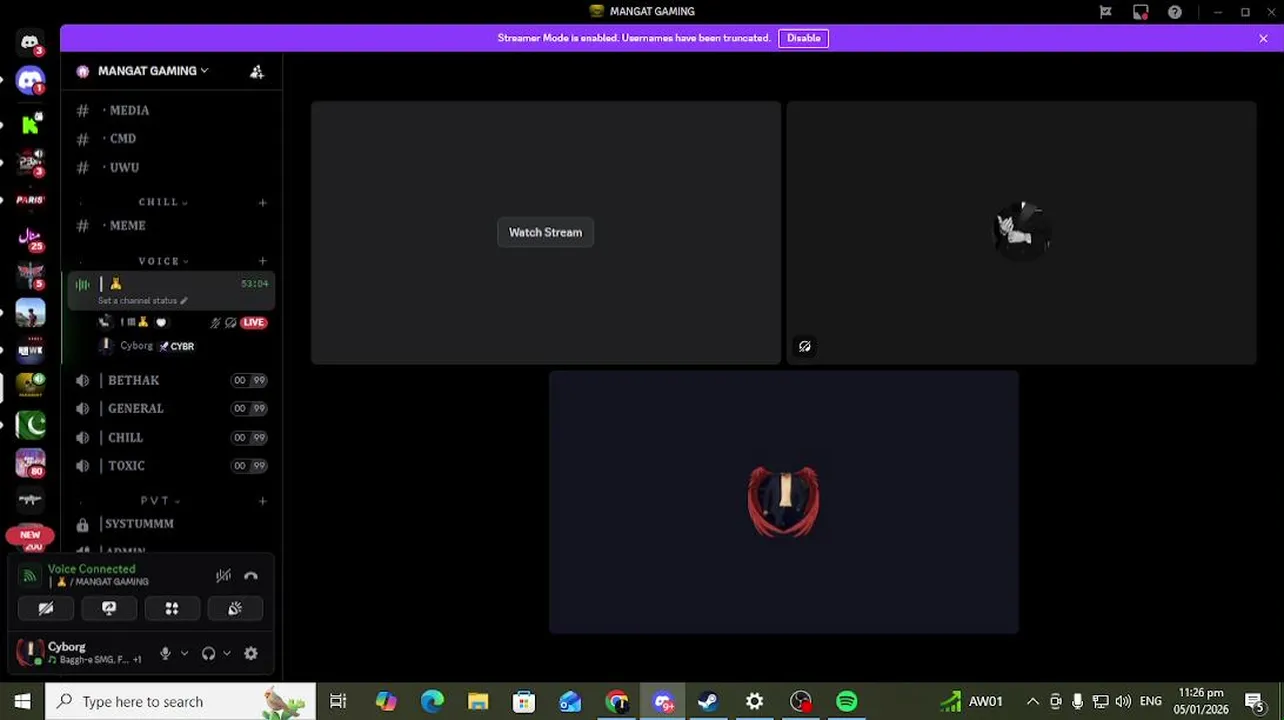Click Cyborg avatar in user panel
The height and width of the screenshot is (720, 1284).
30,653
